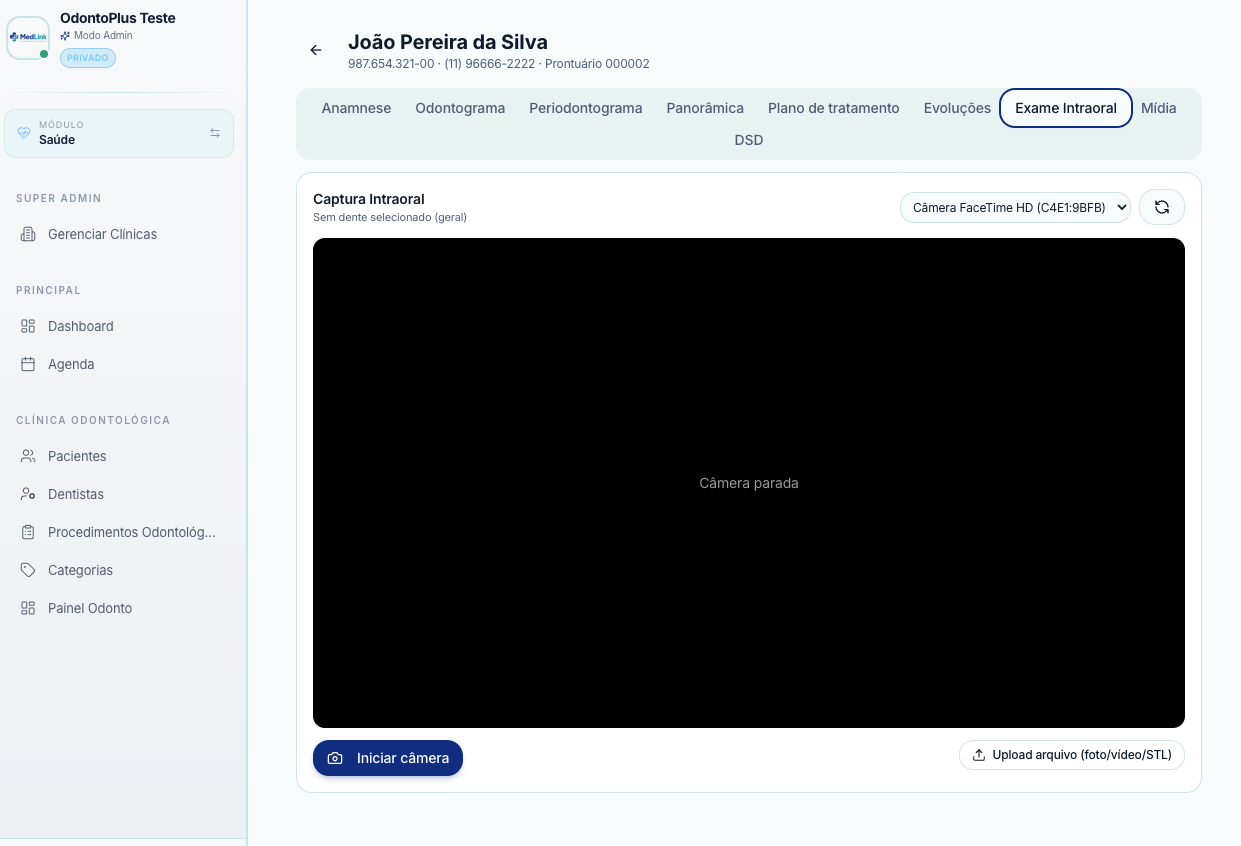1241x846 pixels.
Task: Click the MedLink clinic logo
Action: point(28,37)
